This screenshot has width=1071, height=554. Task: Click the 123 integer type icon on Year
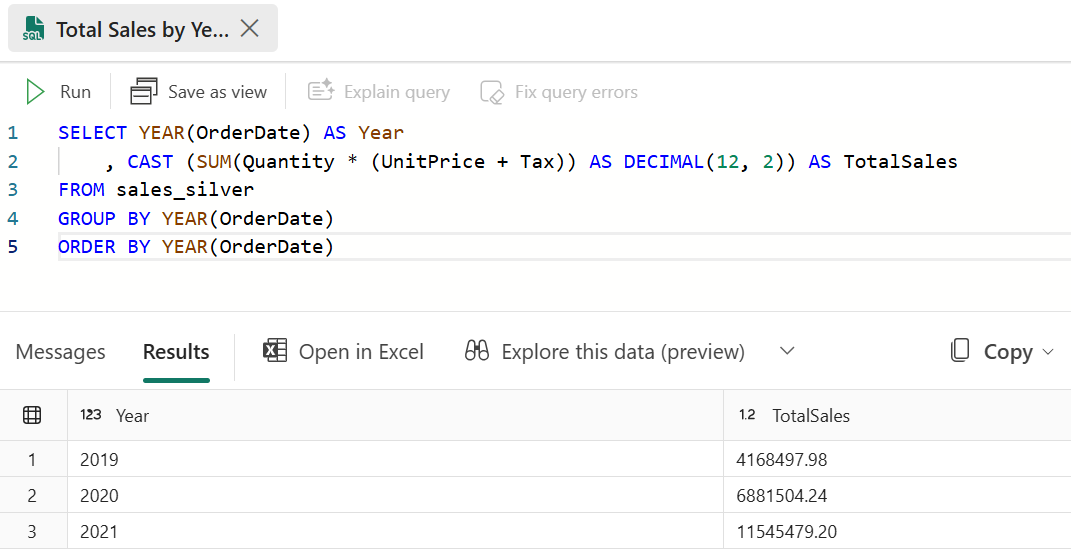91,414
